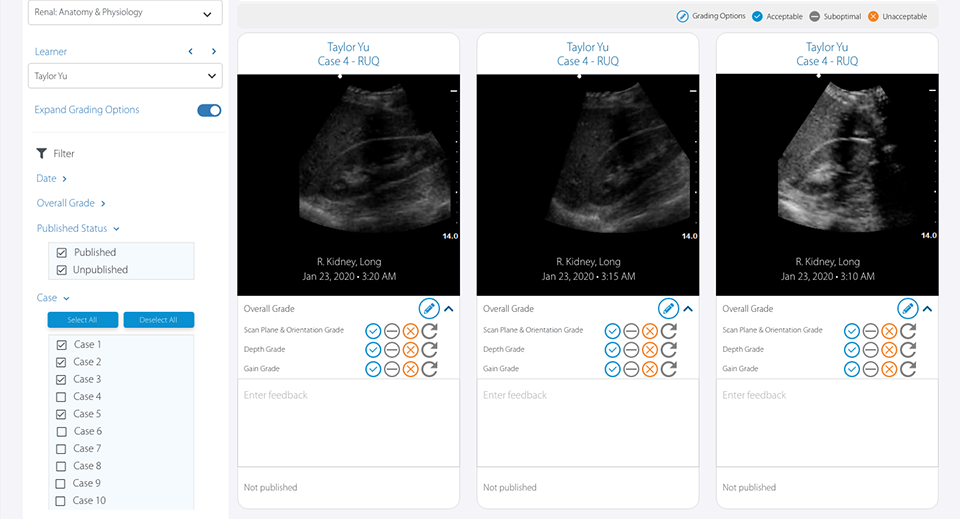Screen dimensions: 960x519
Task: Reset Scan Plane grade on 3:10 AM card
Action: (x=909, y=331)
